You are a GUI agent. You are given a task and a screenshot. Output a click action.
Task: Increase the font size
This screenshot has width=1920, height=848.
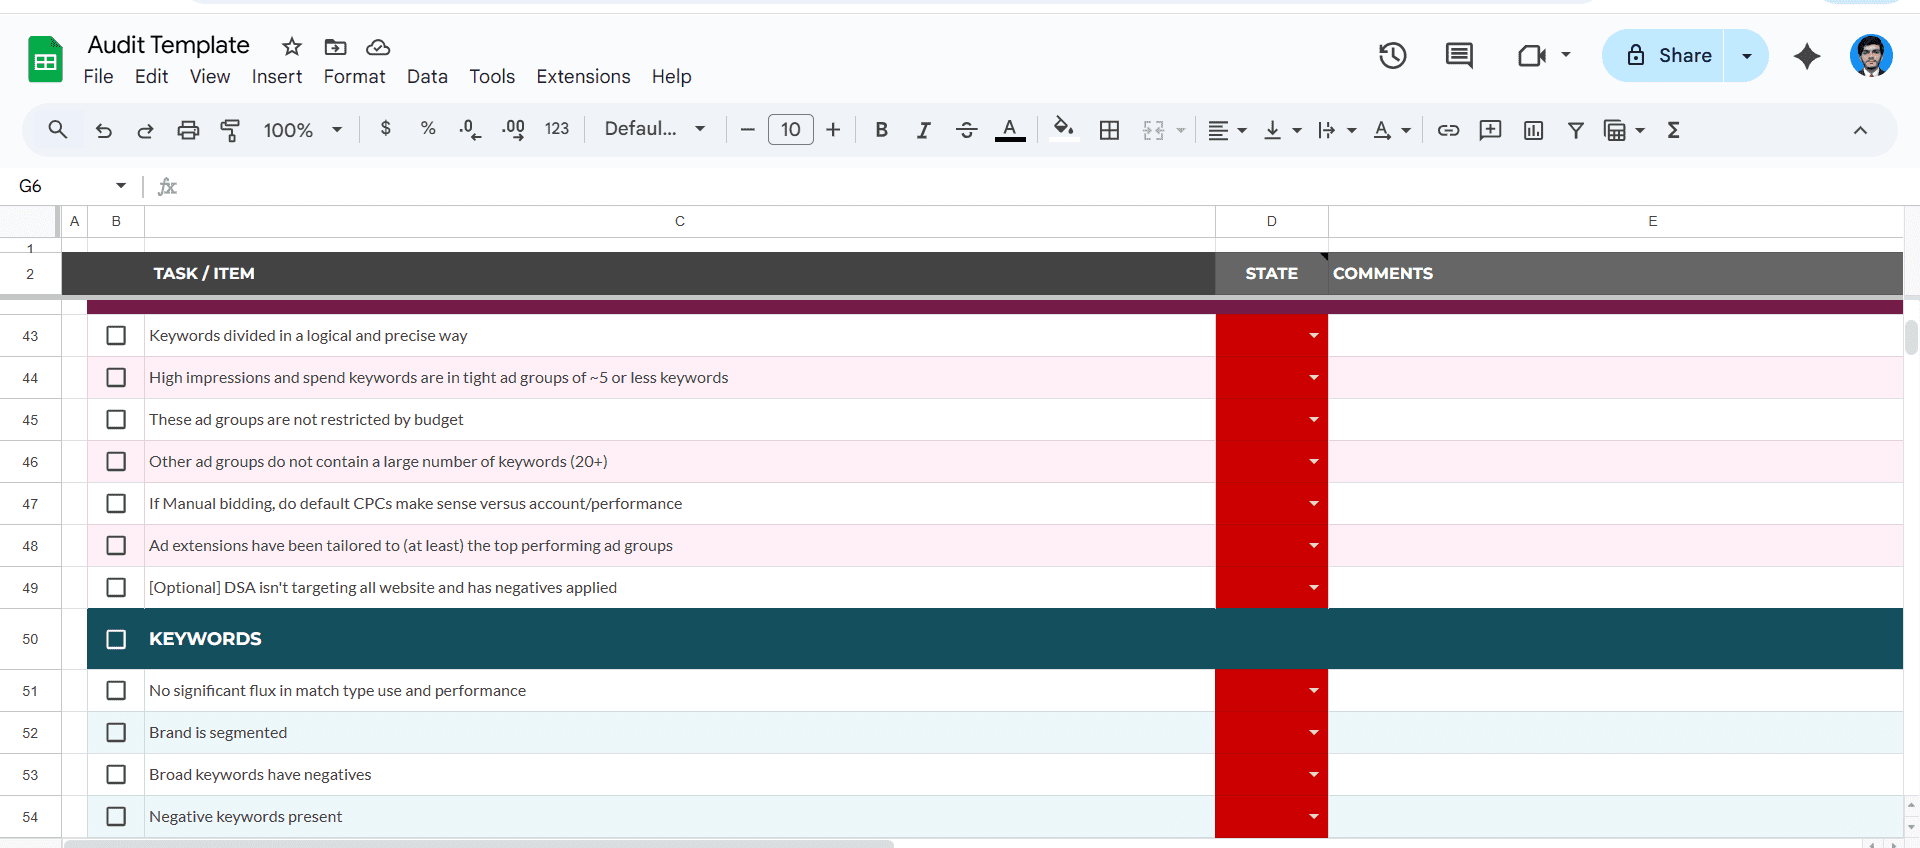[x=833, y=130]
